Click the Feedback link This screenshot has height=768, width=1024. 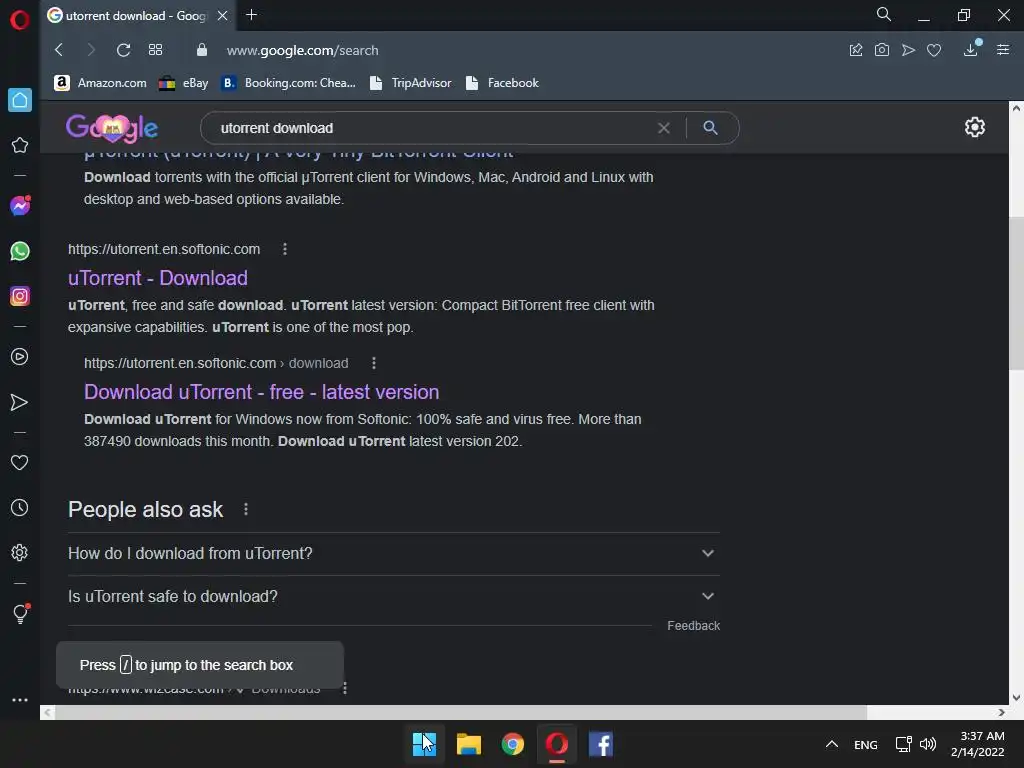(x=694, y=626)
